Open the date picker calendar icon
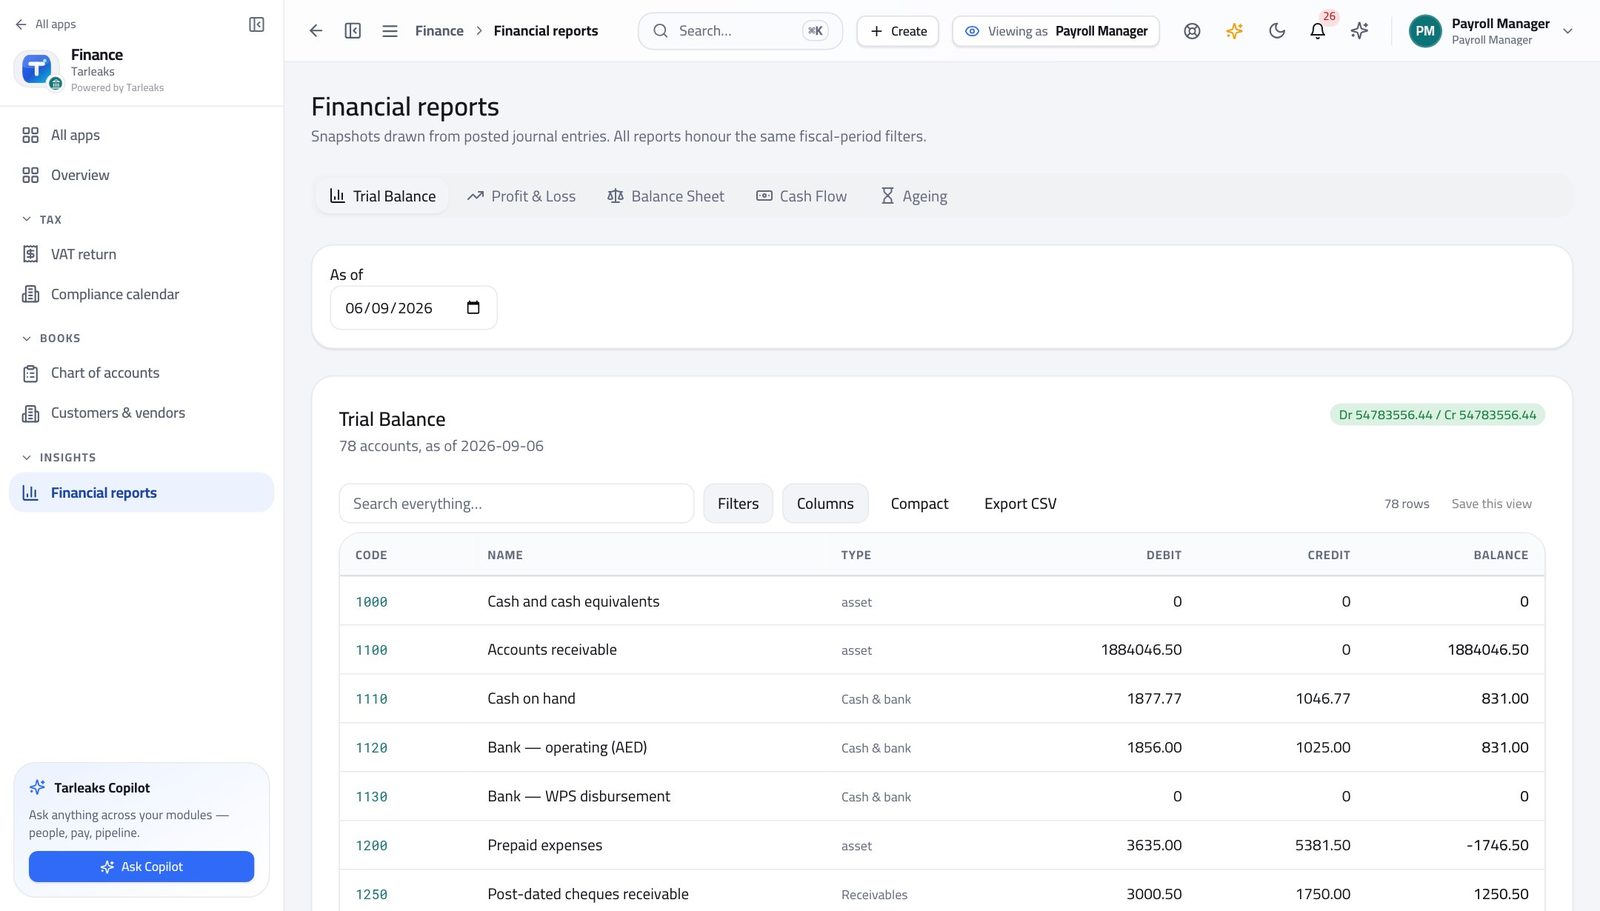This screenshot has width=1600, height=911. [473, 308]
